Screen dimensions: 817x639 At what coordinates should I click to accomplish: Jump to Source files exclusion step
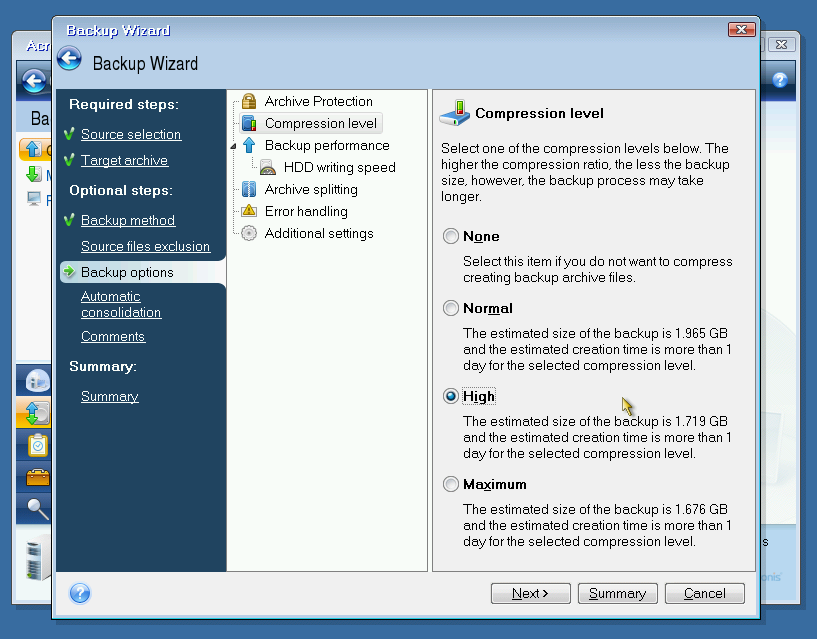click(145, 247)
